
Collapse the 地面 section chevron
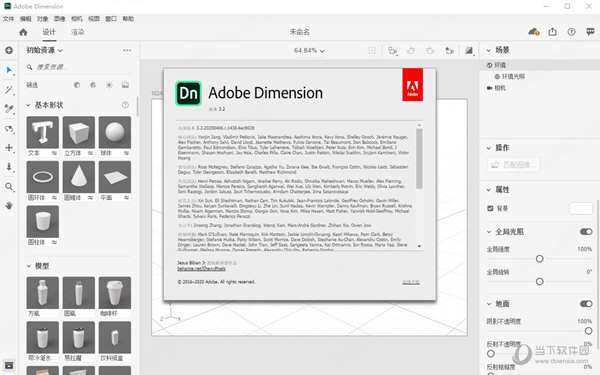pos(489,304)
